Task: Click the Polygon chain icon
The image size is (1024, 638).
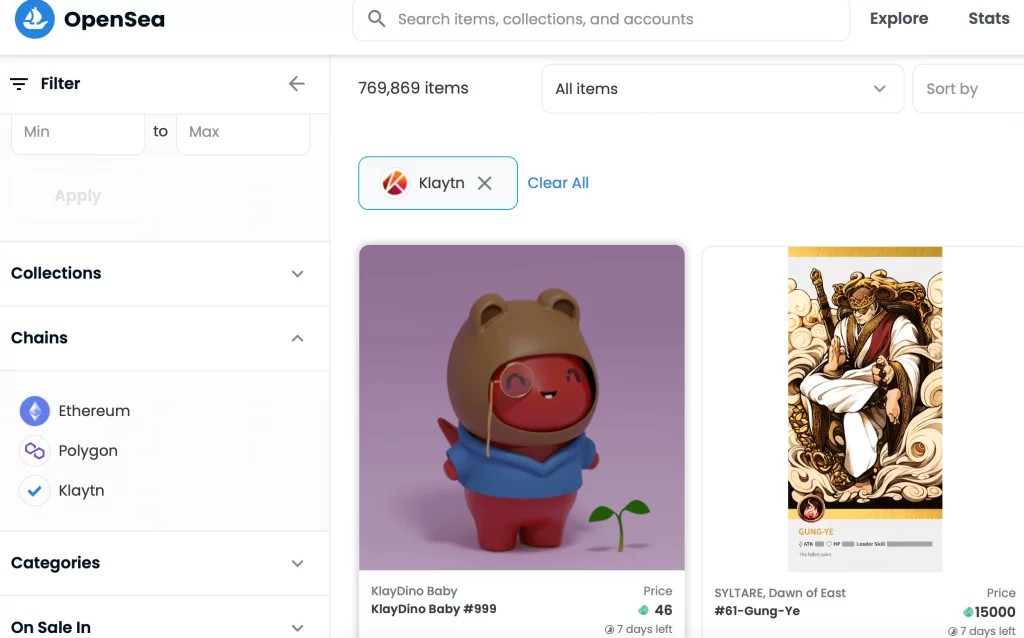Action: tap(35, 451)
